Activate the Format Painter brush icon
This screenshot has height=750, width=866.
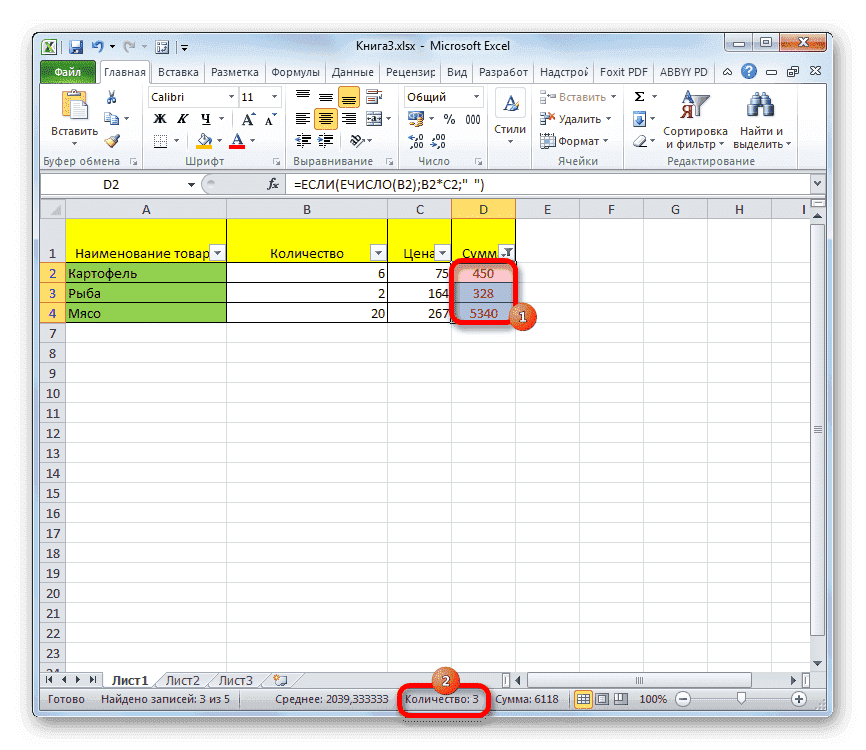pyautogui.click(x=111, y=141)
